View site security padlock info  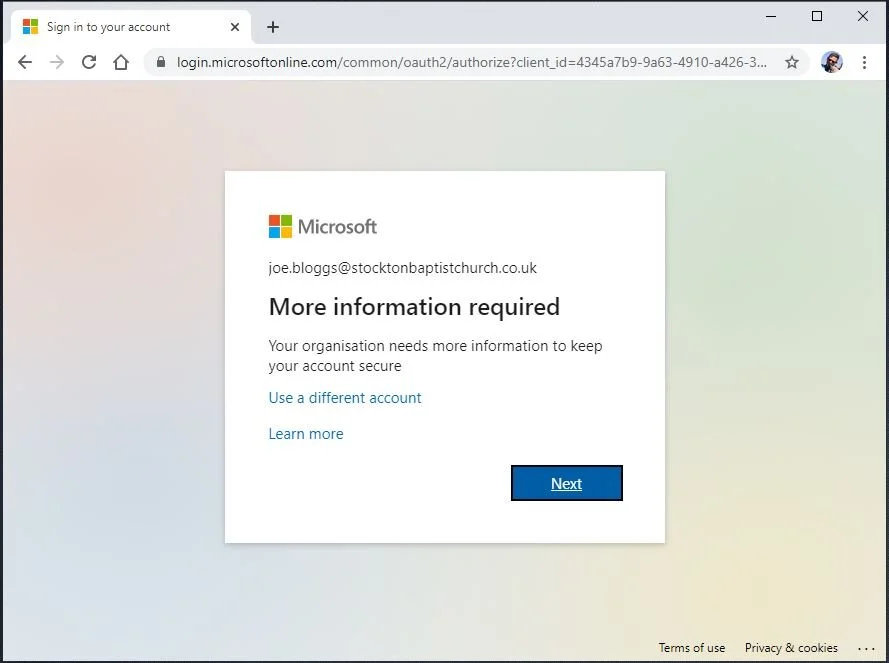tap(161, 62)
